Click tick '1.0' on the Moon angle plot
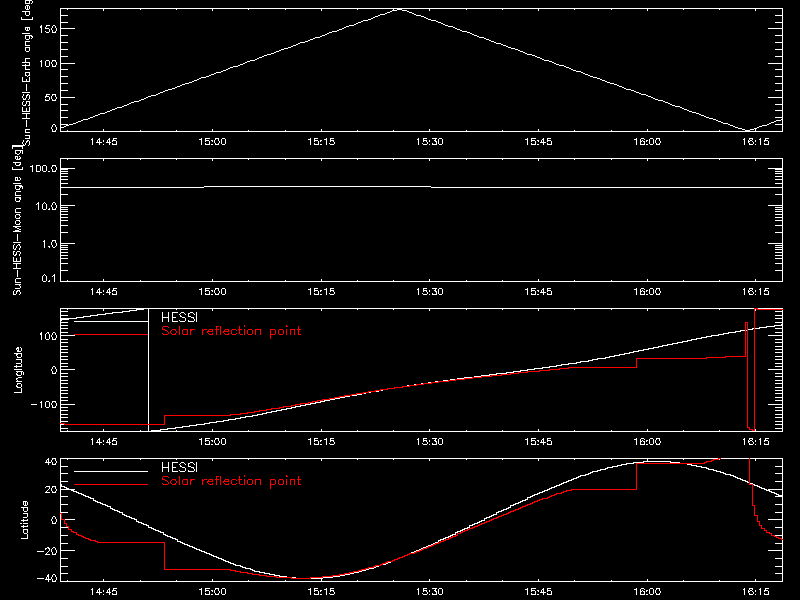800x600 pixels. coord(49,244)
